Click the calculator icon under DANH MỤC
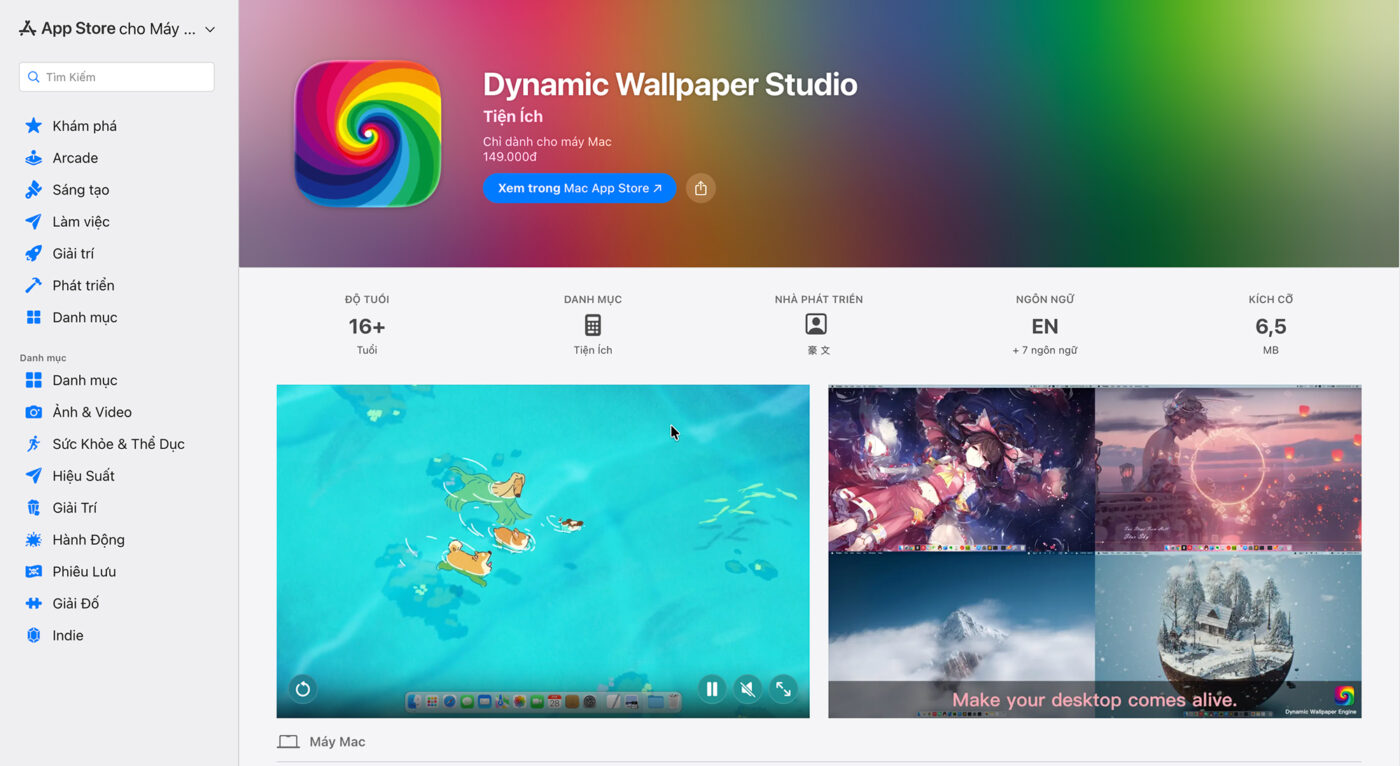The width and height of the screenshot is (1400, 766). (593, 325)
